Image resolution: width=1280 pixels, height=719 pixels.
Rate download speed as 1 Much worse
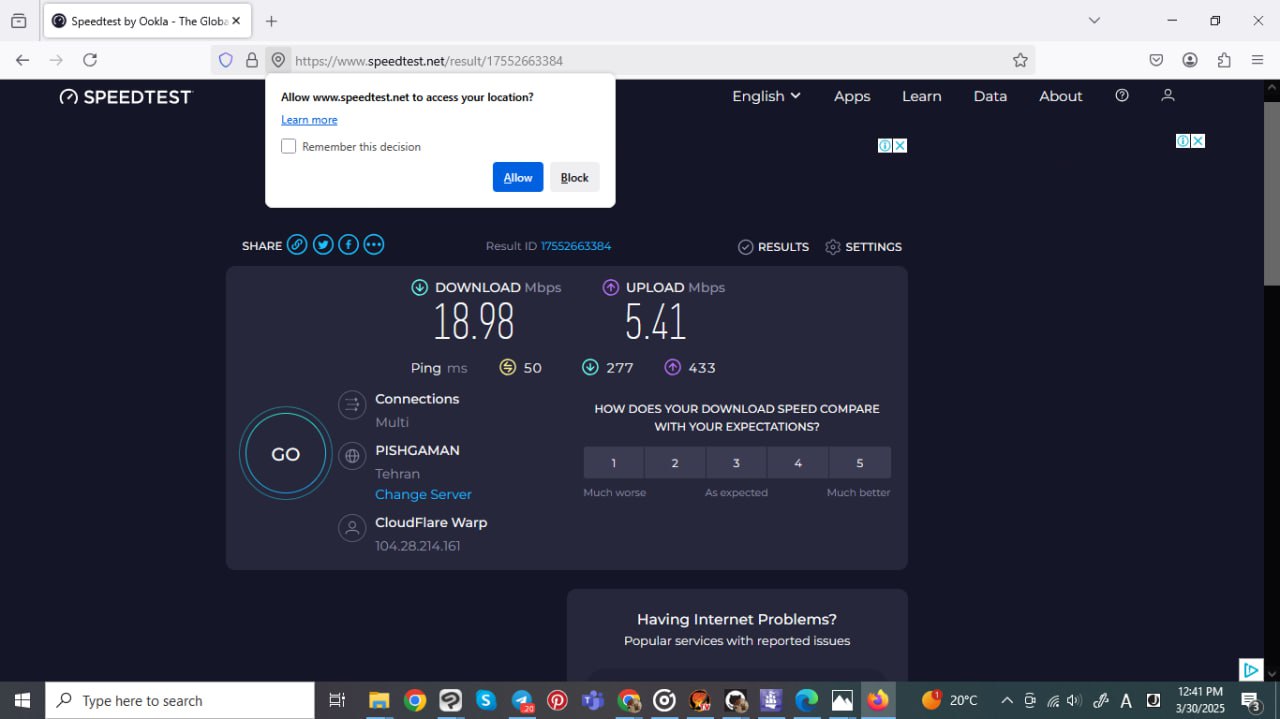point(614,463)
